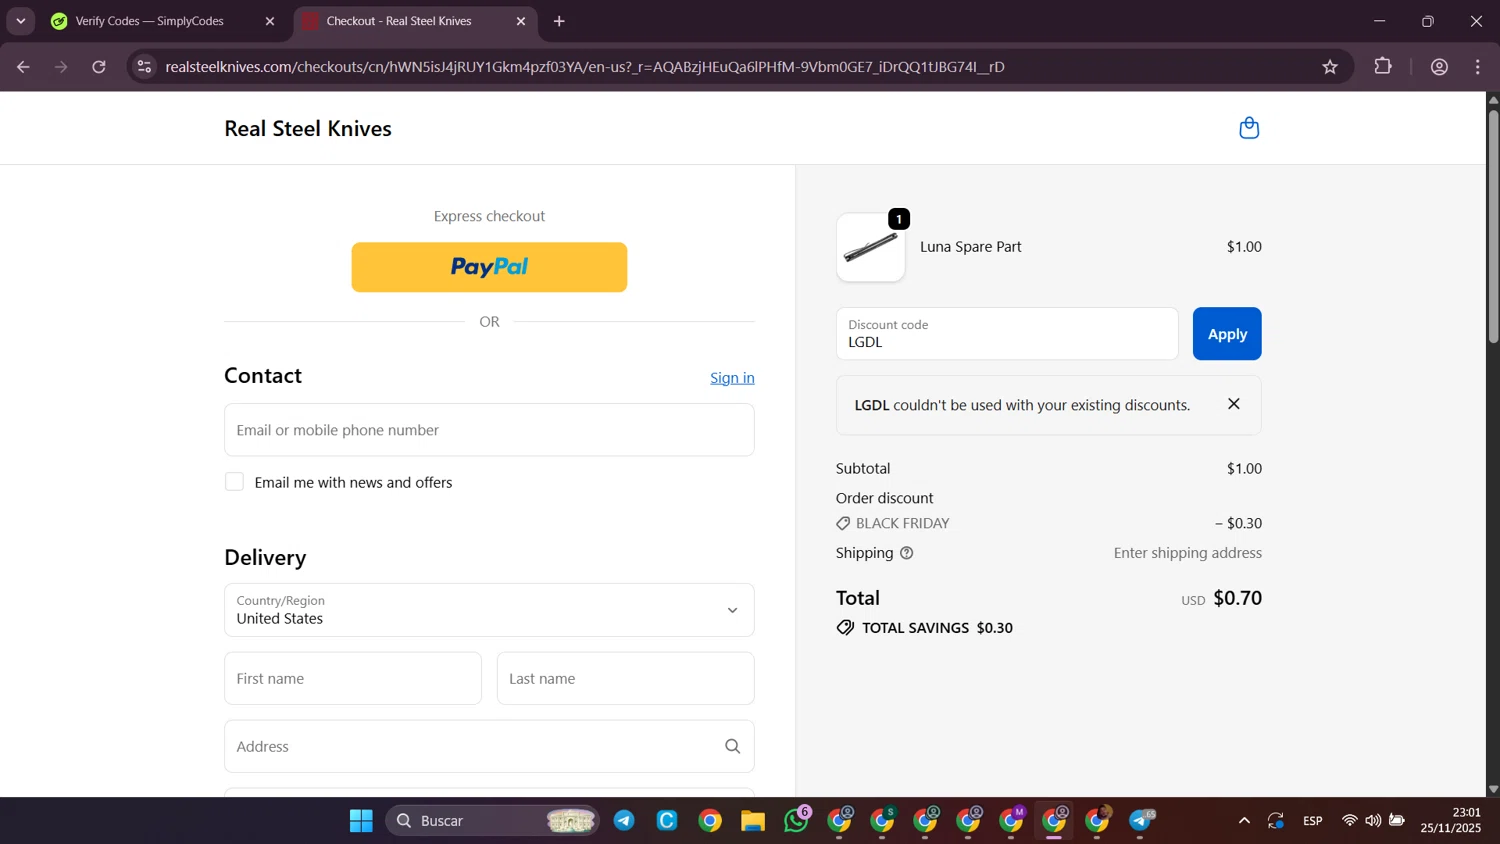
Task: Click the Sign in link
Action: [732, 378]
